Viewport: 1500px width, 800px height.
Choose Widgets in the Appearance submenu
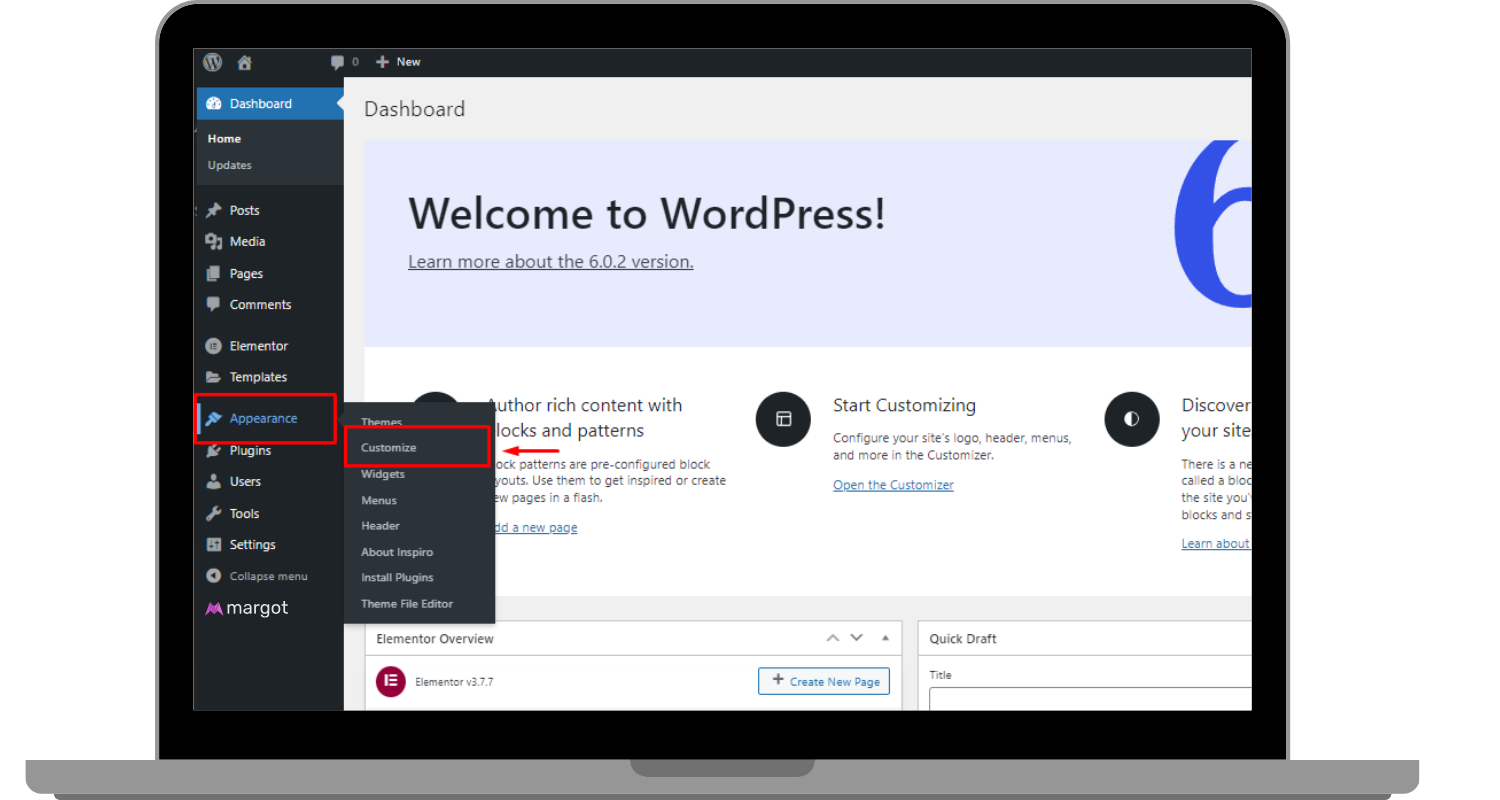(383, 474)
